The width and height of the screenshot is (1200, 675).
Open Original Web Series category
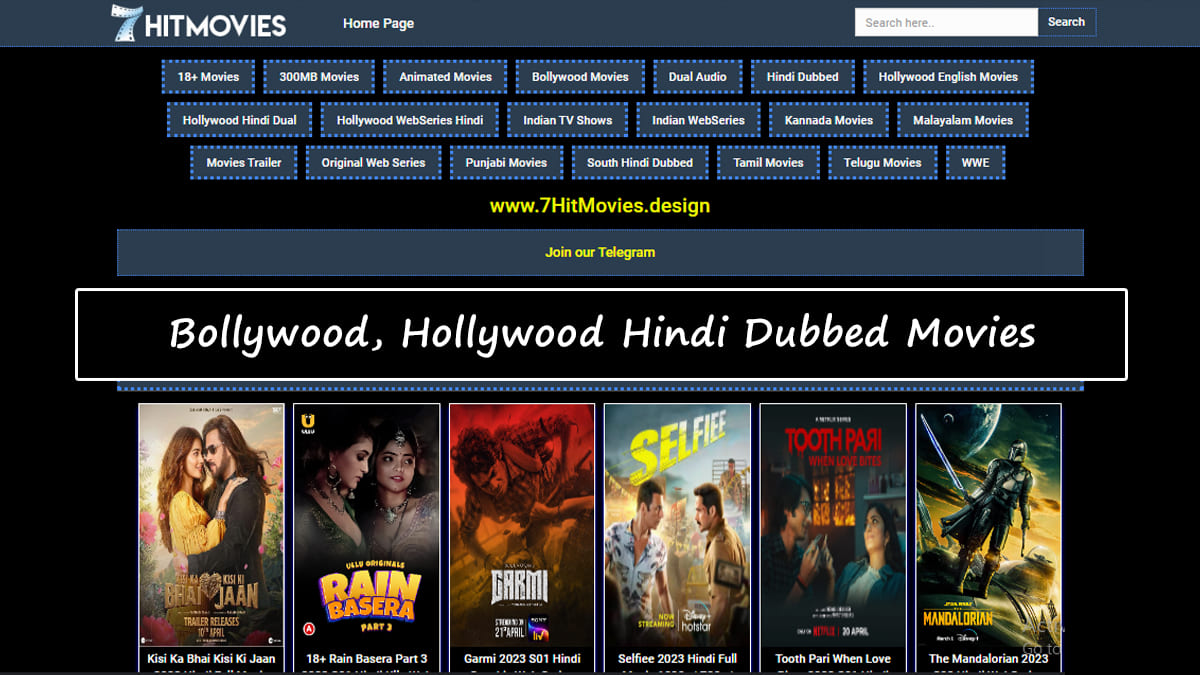373,162
